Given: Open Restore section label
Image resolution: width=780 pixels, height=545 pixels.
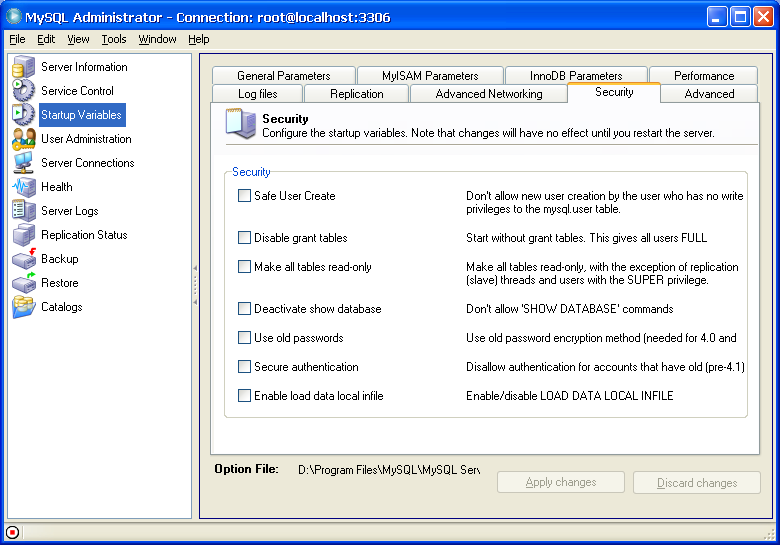Looking at the screenshot, I should [60, 282].
